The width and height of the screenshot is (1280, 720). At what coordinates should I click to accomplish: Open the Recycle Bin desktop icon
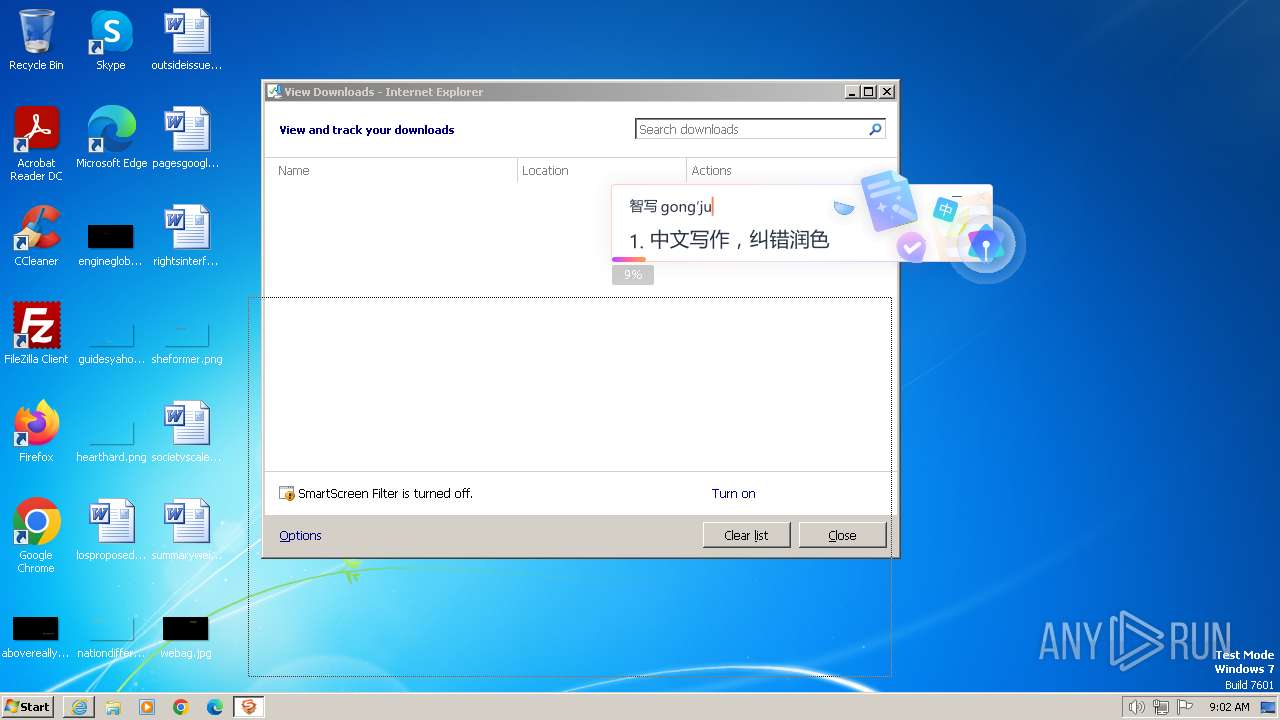coord(36,41)
